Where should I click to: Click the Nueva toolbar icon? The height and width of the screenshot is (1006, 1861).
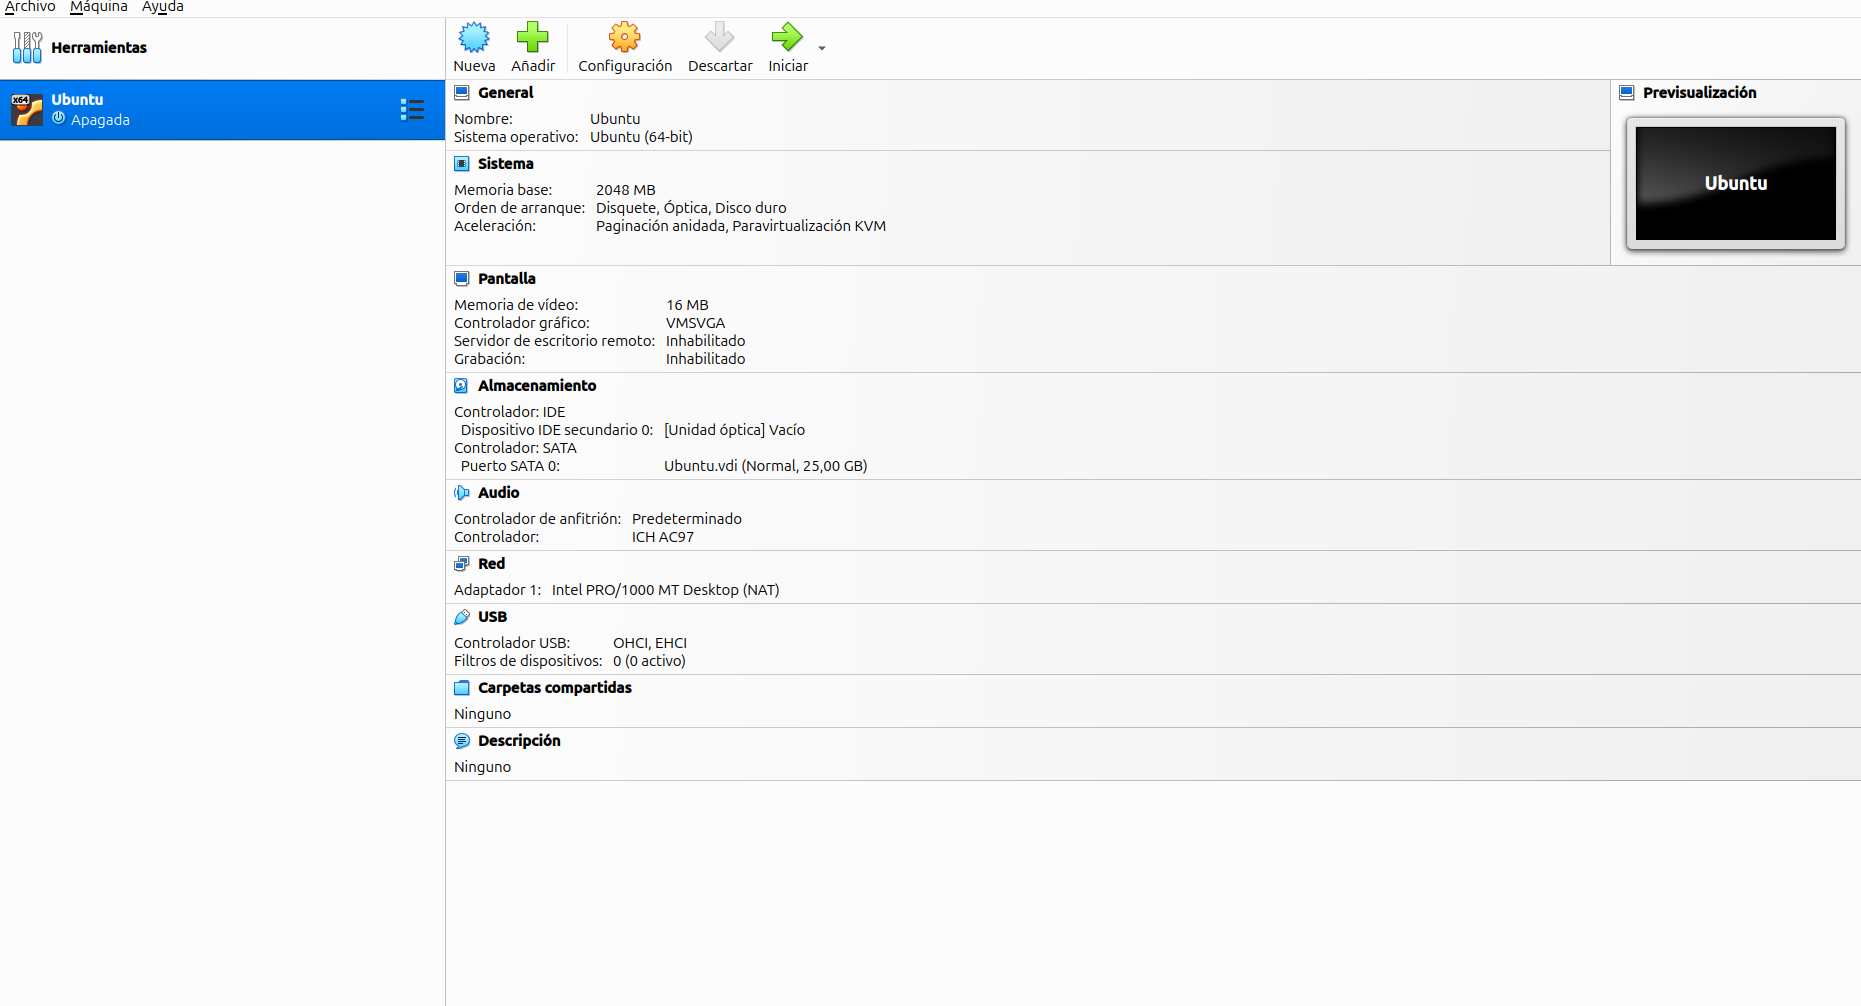[x=474, y=38]
